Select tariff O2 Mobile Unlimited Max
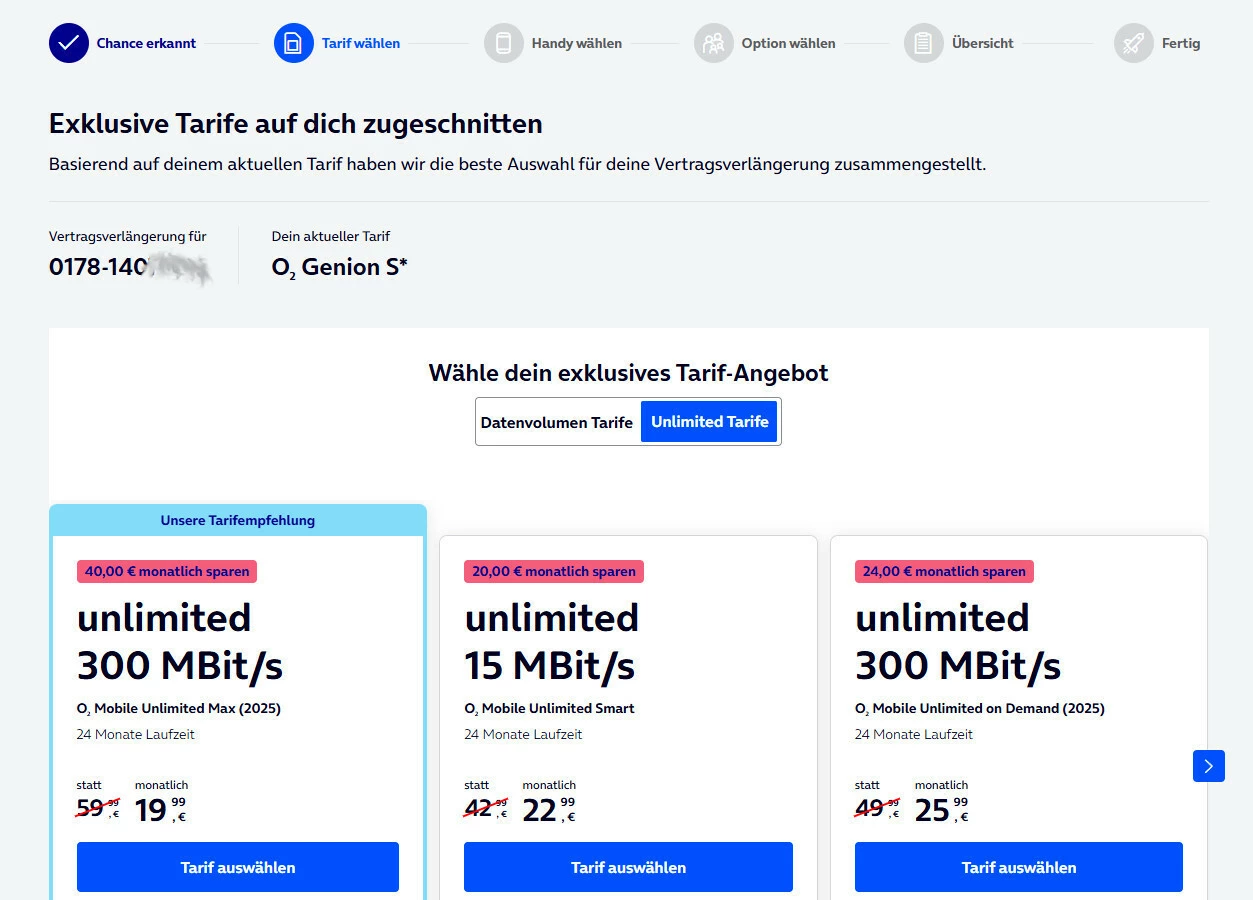1253x900 pixels. coord(237,867)
